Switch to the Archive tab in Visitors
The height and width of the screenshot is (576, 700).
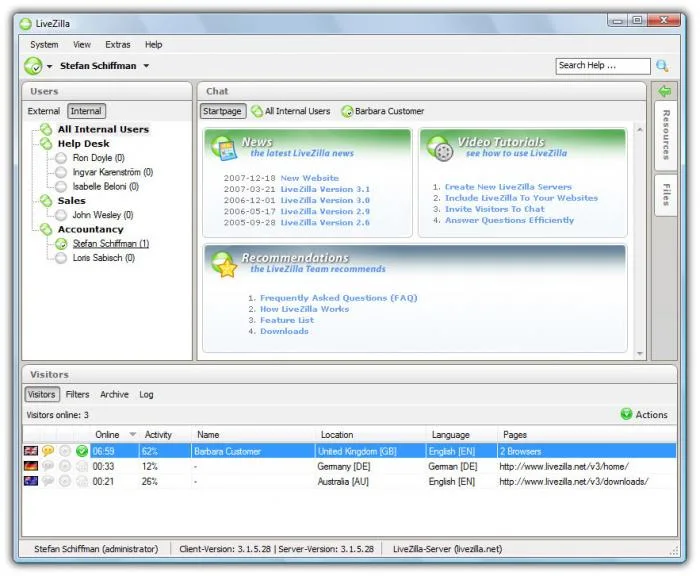pos(114,394)
